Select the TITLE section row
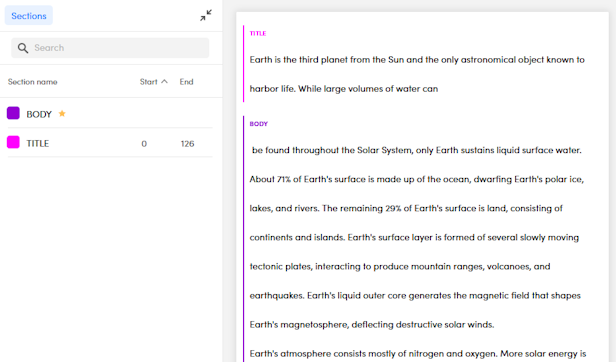The width and height of the screenshot is (616, 362). pyautogui.click(x=110, y=143)
